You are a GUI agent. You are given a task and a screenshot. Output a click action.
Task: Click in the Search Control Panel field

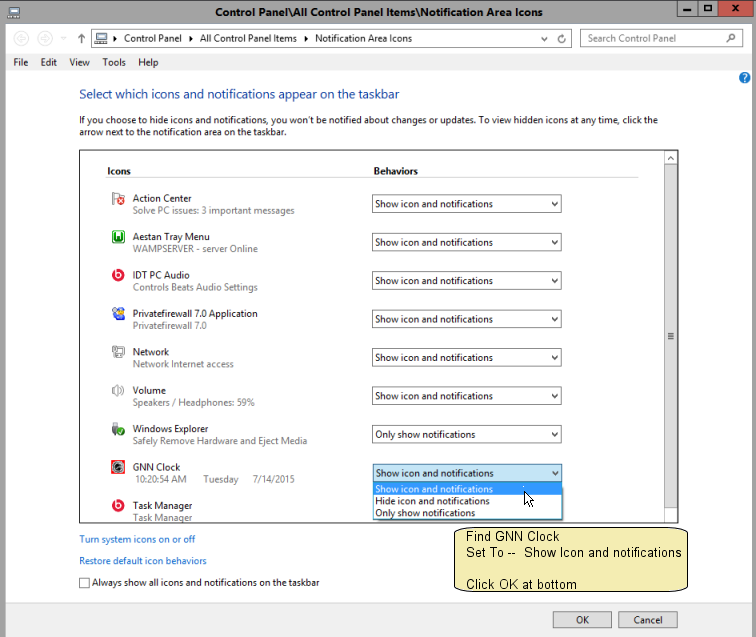coord(653,39)
